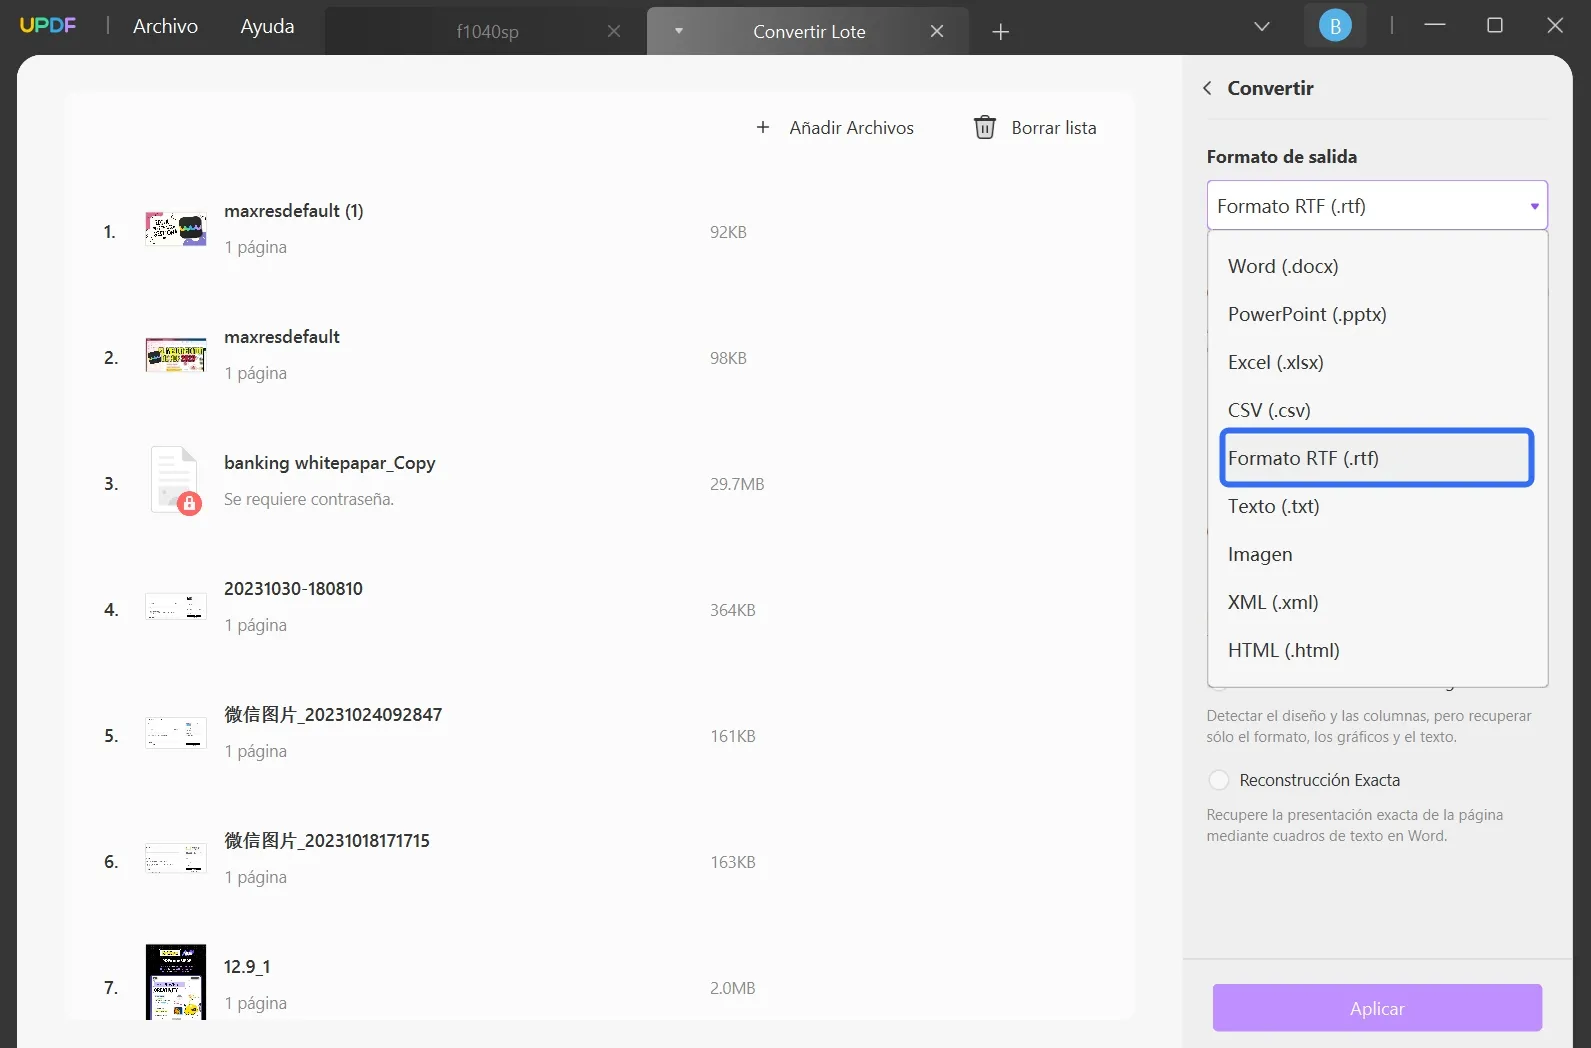
Task: Close the Convertir Lote tab
Action: click(937, 31)
